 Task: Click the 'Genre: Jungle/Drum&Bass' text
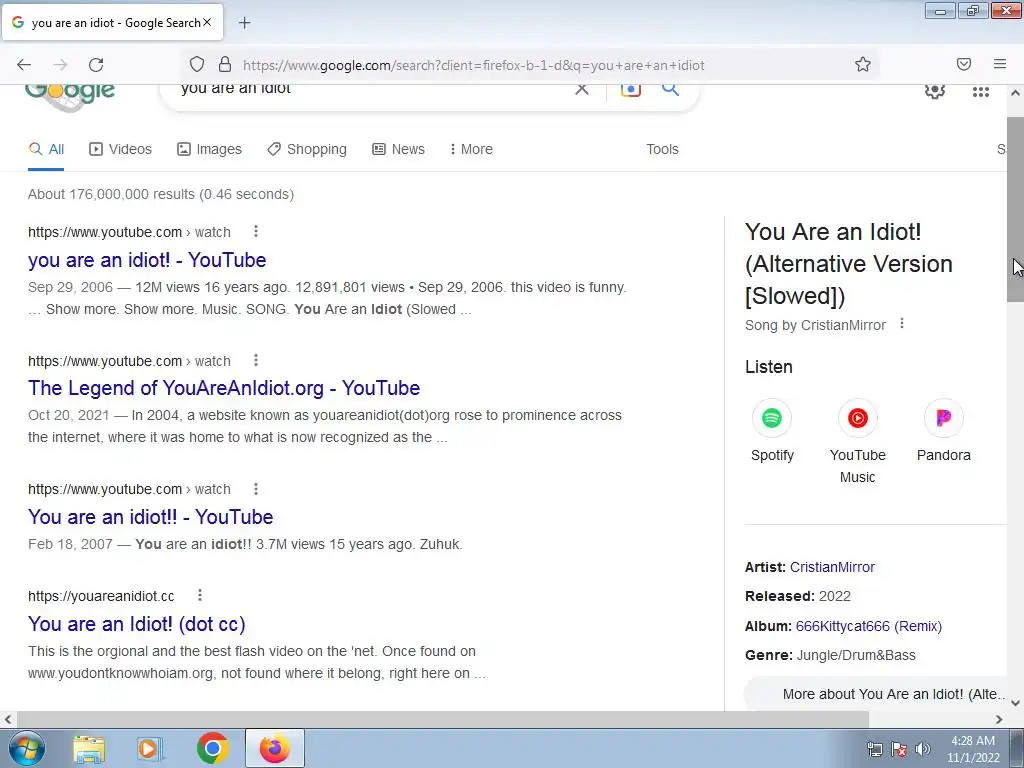(830, 655)
